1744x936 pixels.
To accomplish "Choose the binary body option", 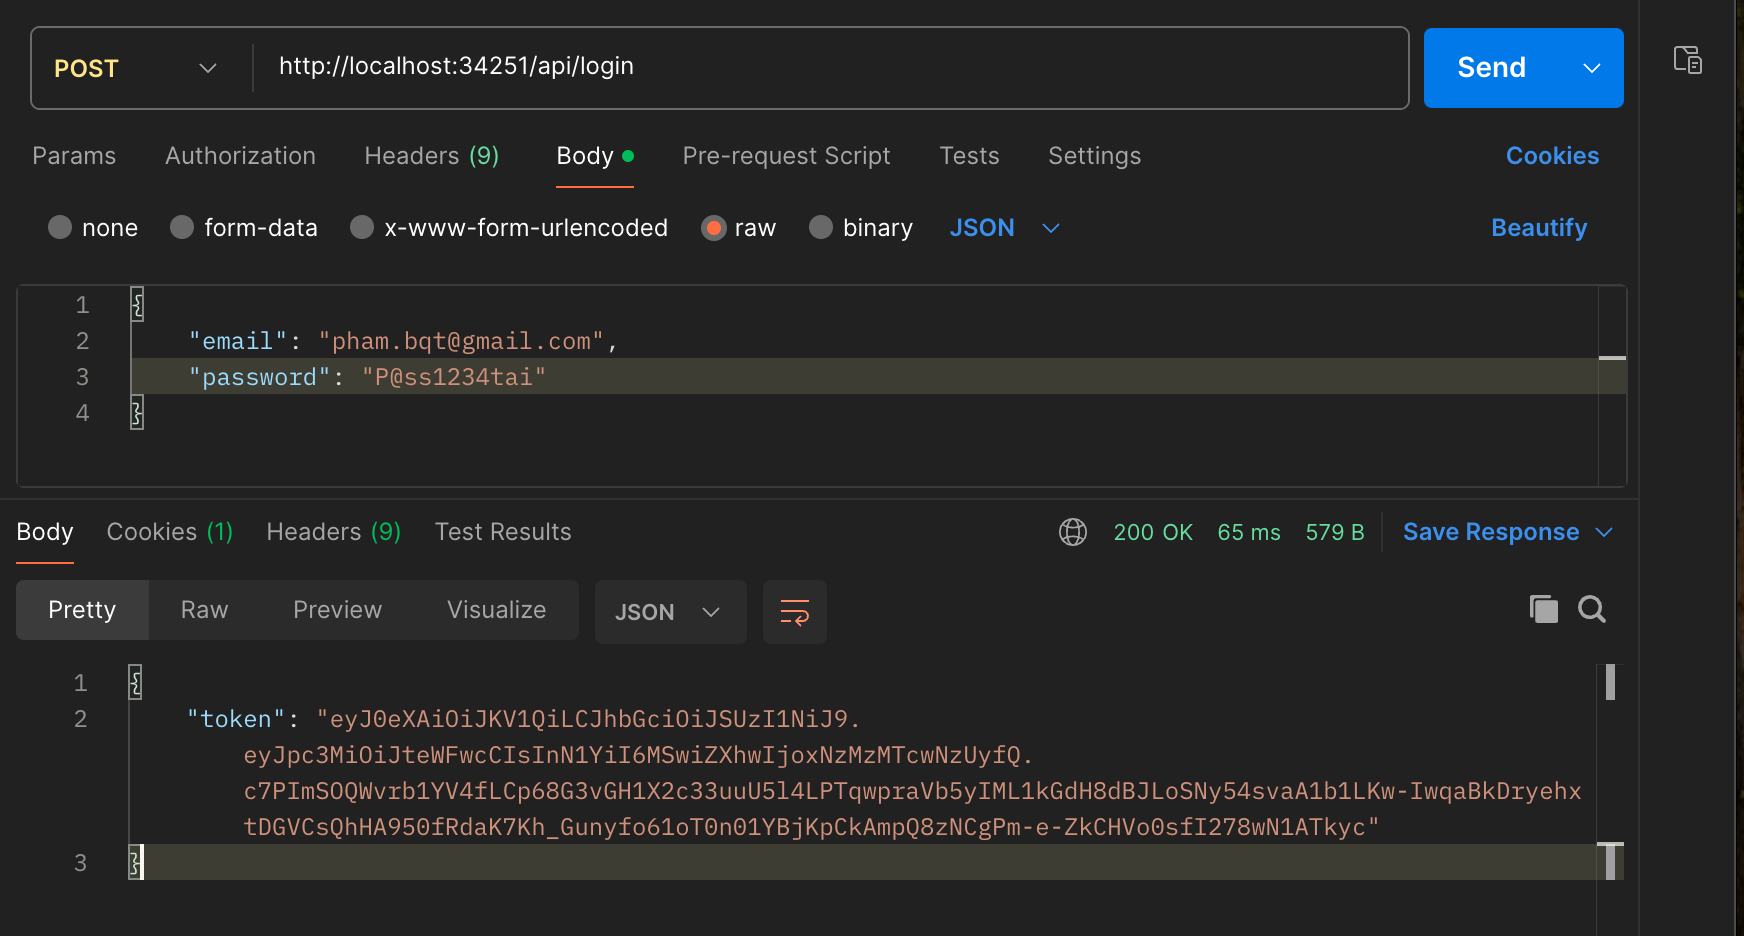I will click(x=821, y=228).
